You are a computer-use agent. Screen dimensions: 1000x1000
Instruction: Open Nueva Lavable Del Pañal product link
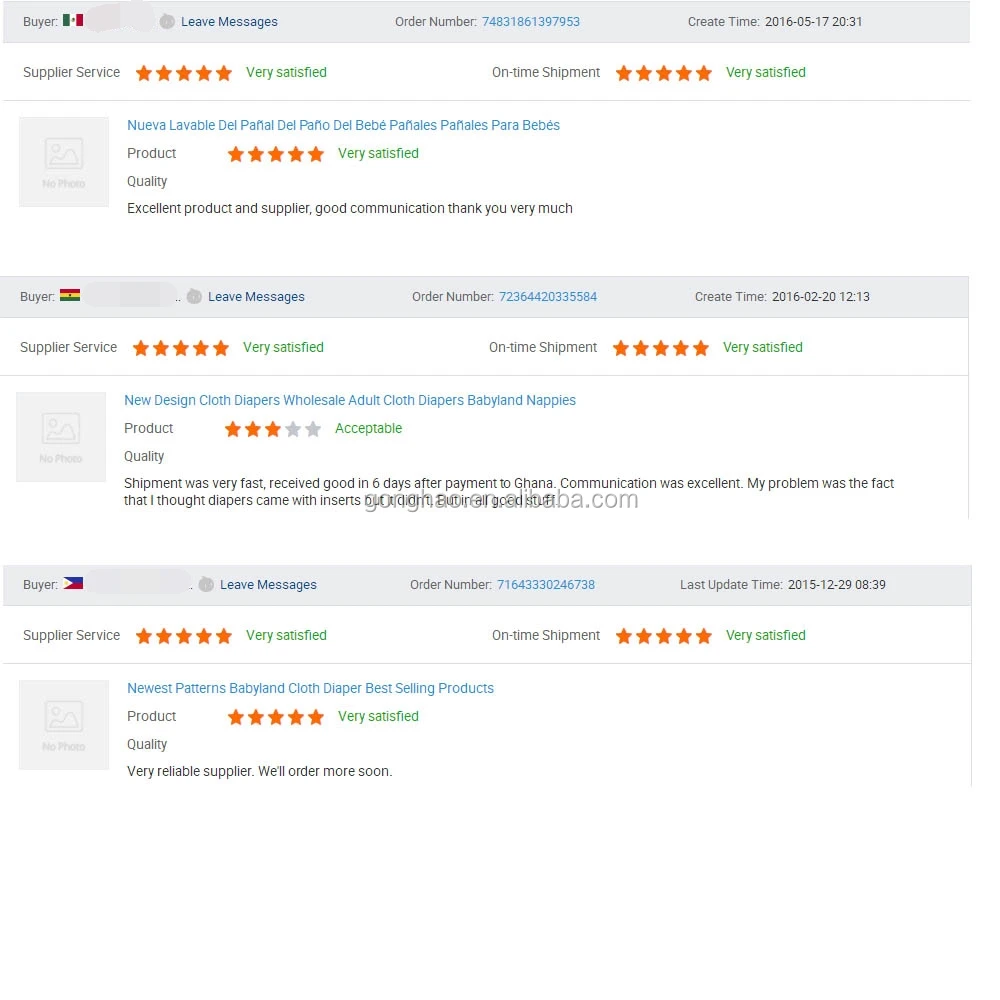343,125
